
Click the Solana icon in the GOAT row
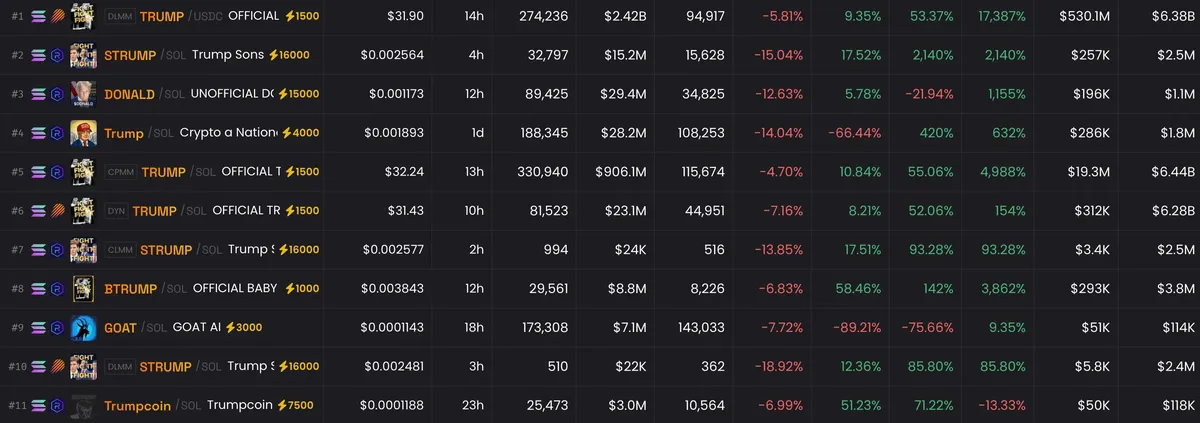(x=38, y=328)
